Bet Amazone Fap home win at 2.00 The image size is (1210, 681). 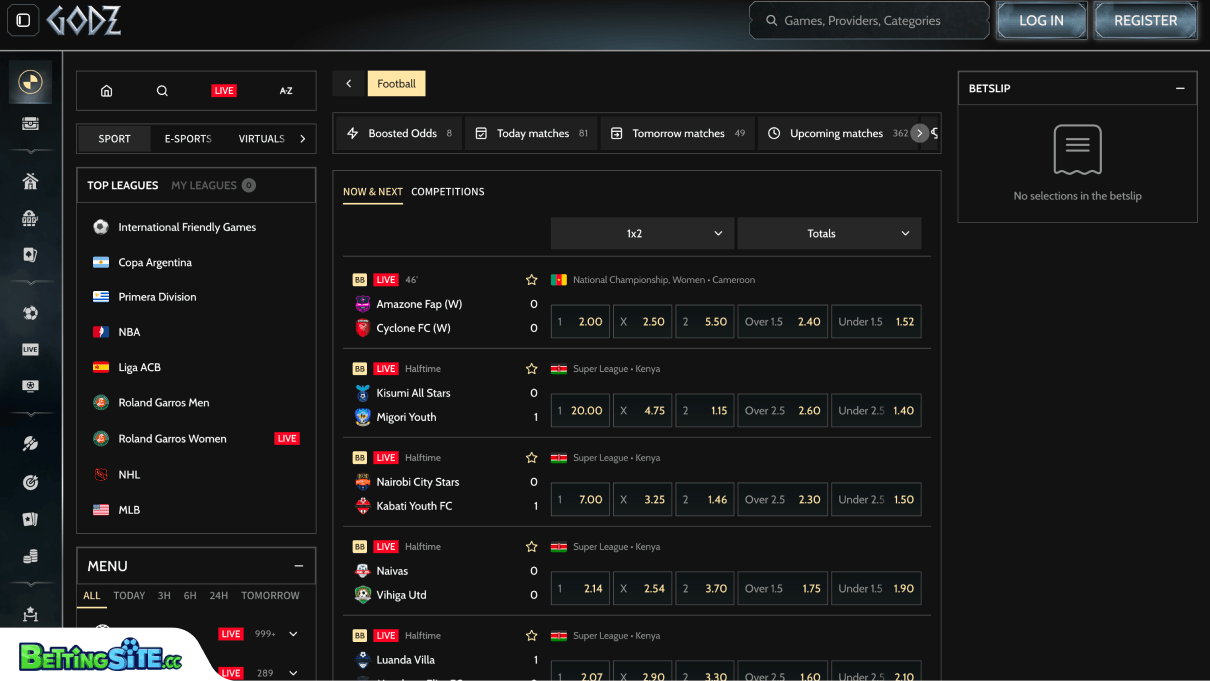[x=580, y=322]
